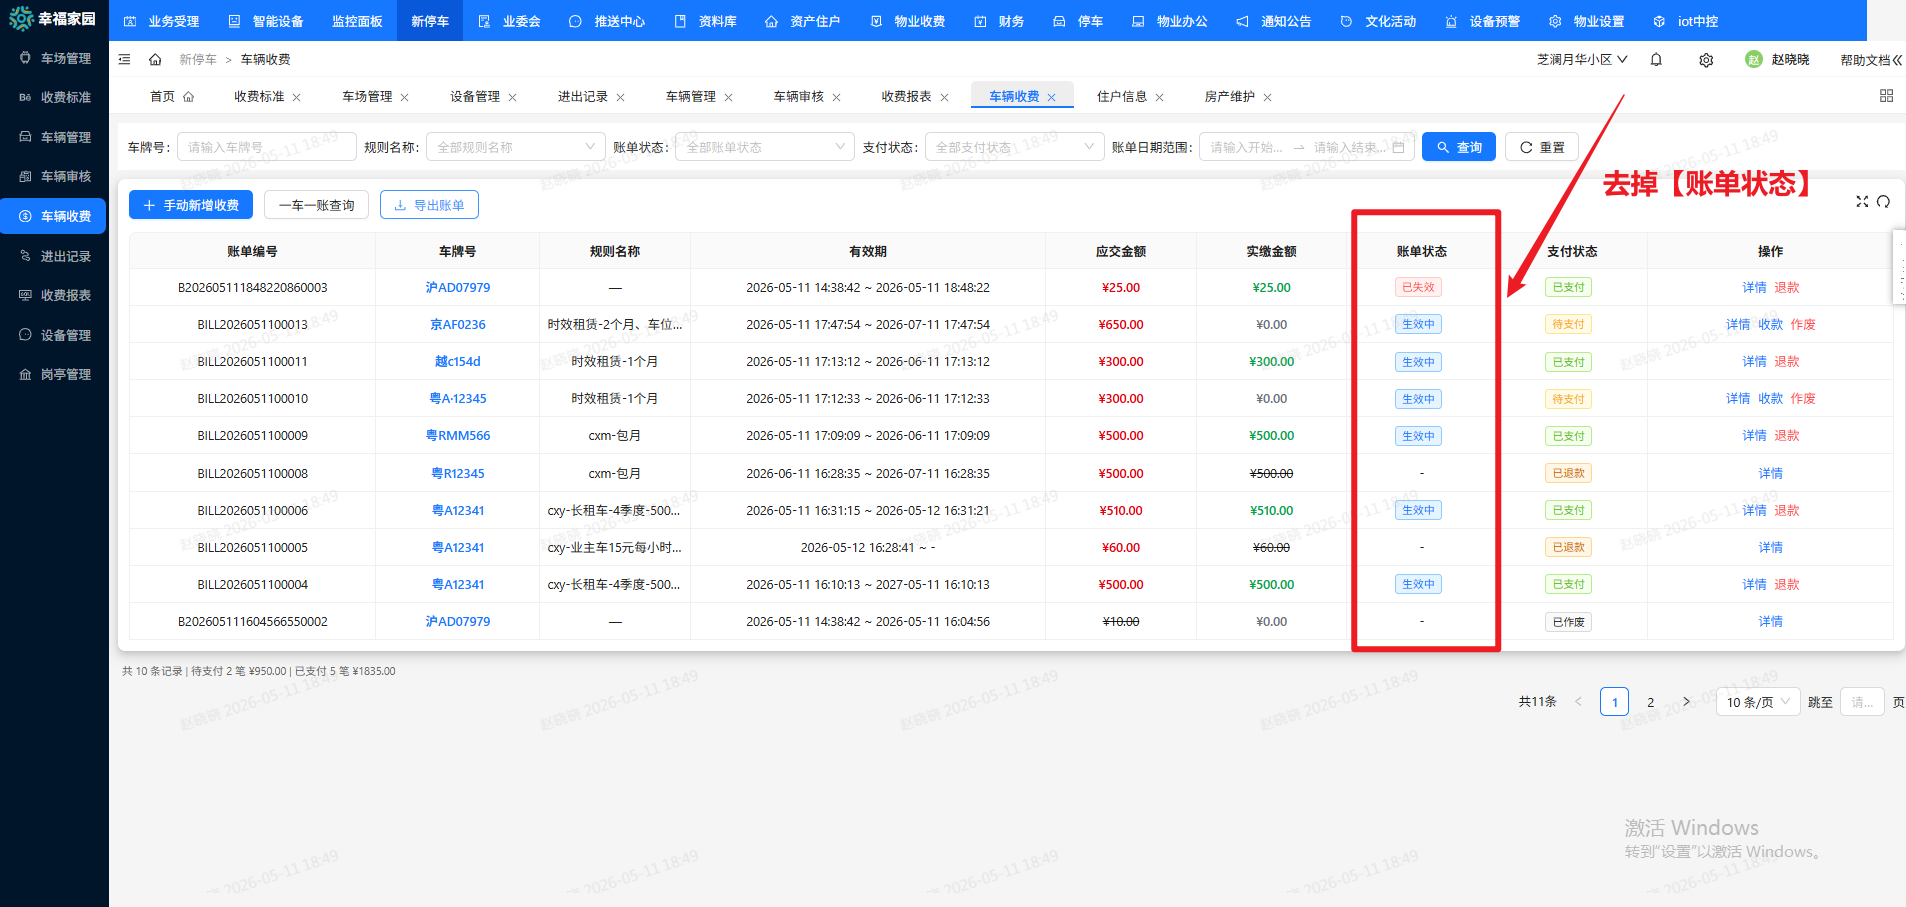Click 作废 for BILL2026051100013
Image resolution: width=1906 pixels, height=907 pixels.
tap(1803, 325)
